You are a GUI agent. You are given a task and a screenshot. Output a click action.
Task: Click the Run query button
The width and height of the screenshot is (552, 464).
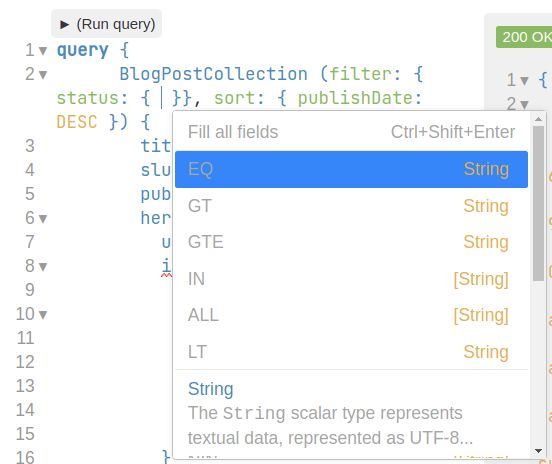click(107, 24)
